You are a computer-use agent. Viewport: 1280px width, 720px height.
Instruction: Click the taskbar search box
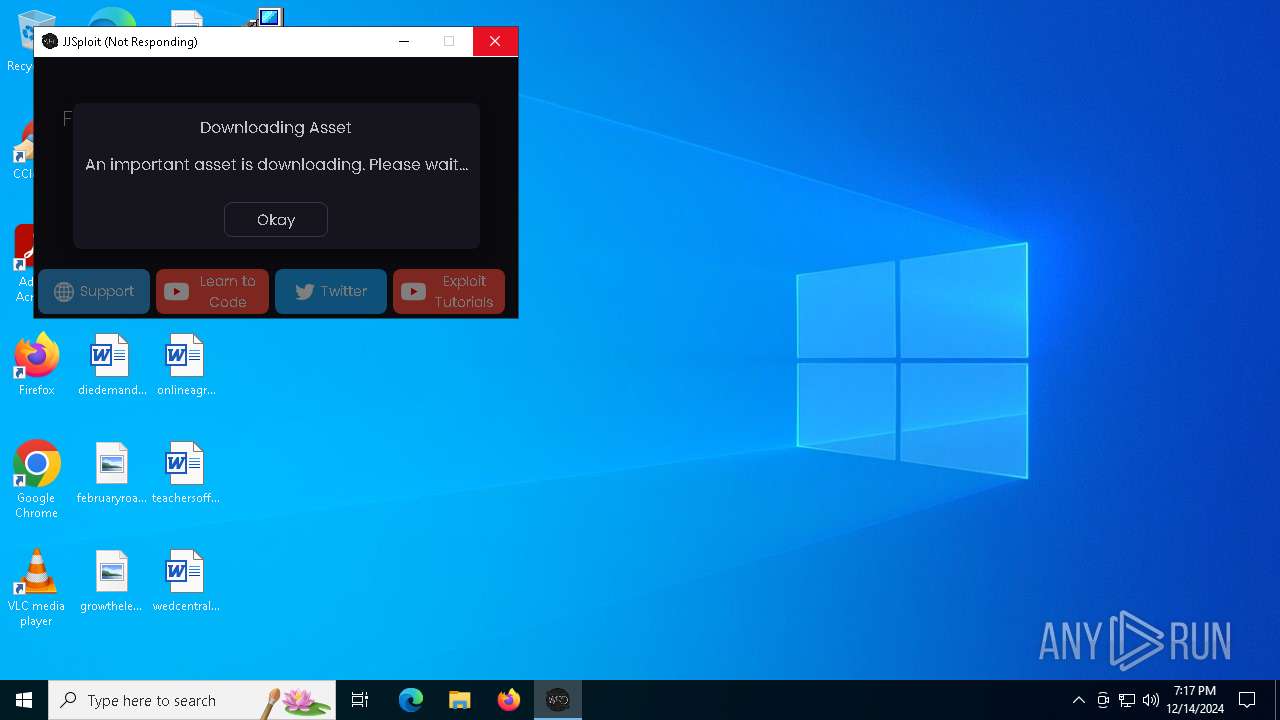pyautogui.click(x=192, y=700)
